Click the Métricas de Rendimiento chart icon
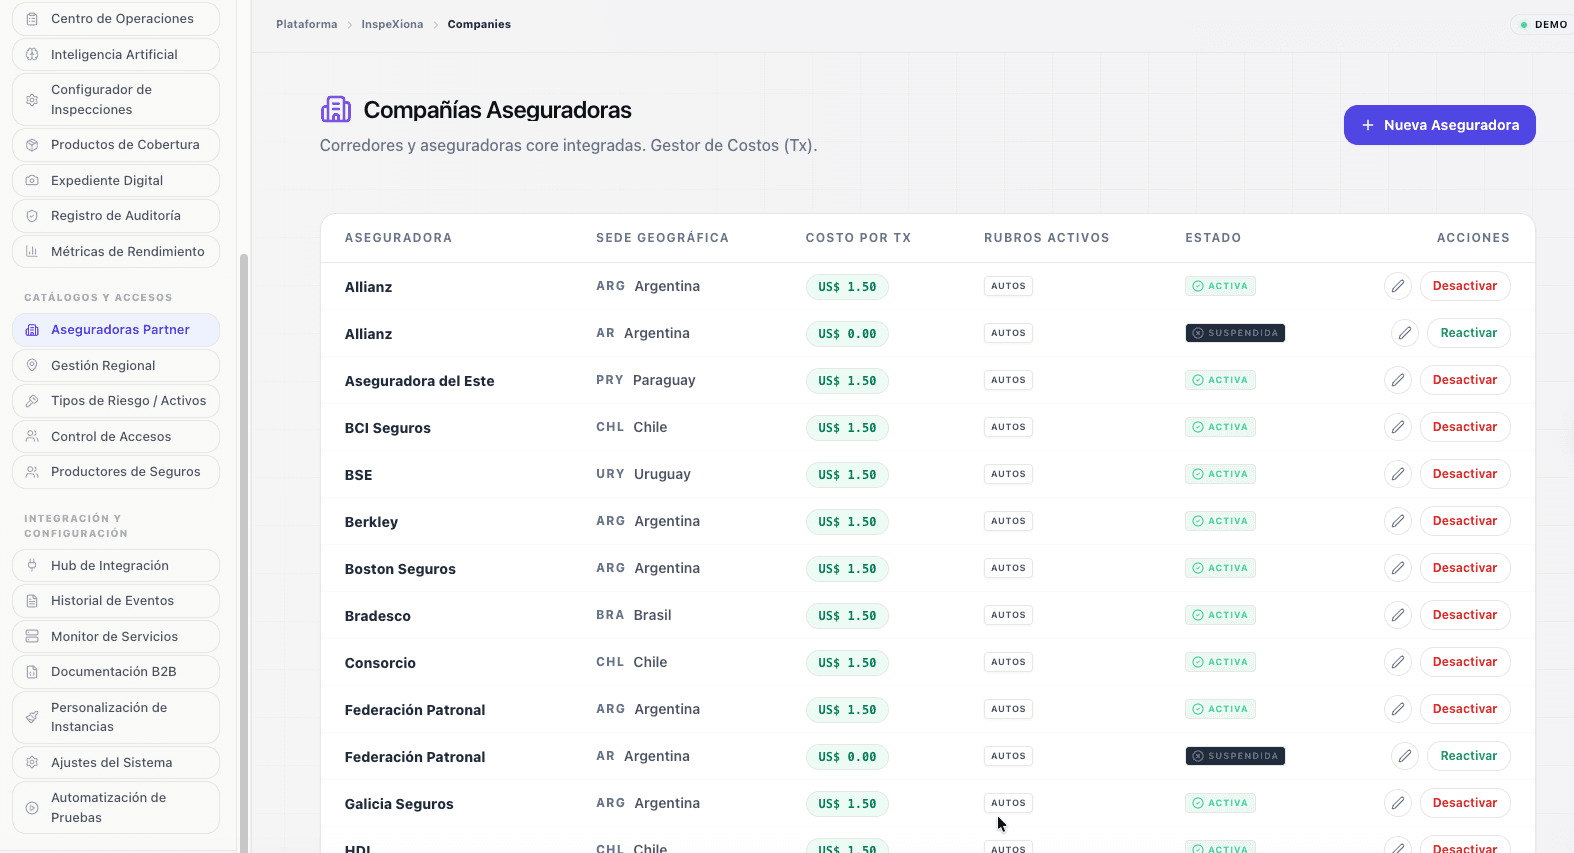 [x=32, y=252]
